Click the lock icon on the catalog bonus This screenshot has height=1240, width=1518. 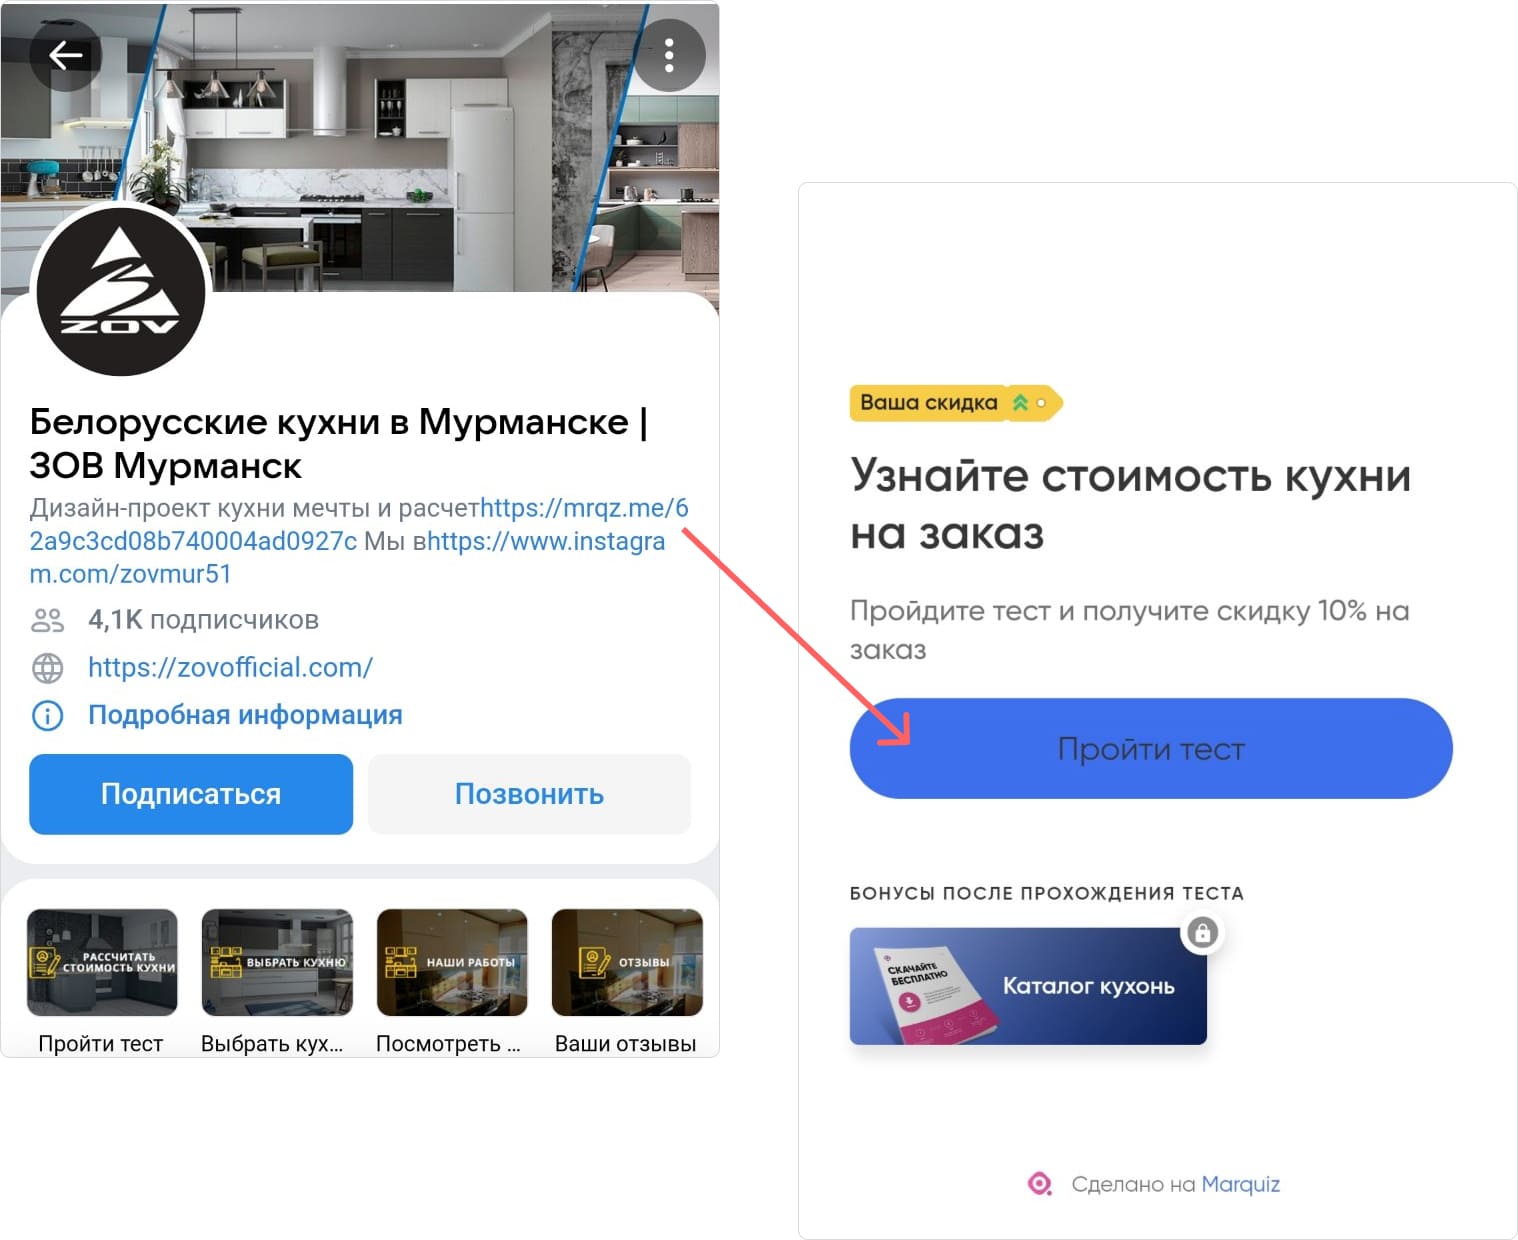(1202, 933)
